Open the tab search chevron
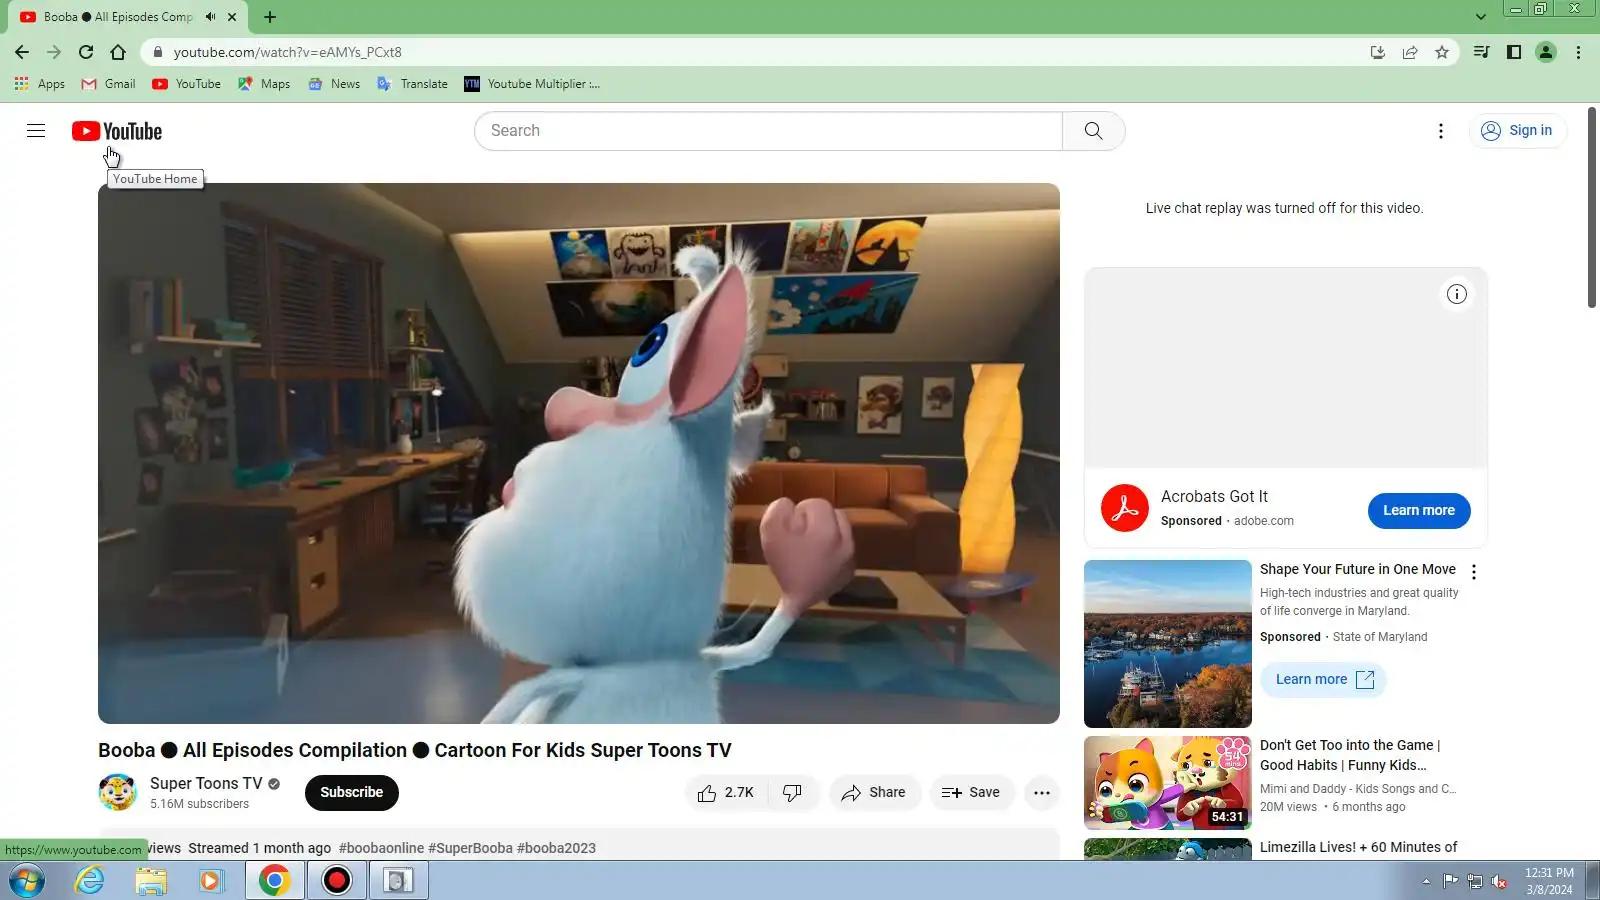 1481,17
